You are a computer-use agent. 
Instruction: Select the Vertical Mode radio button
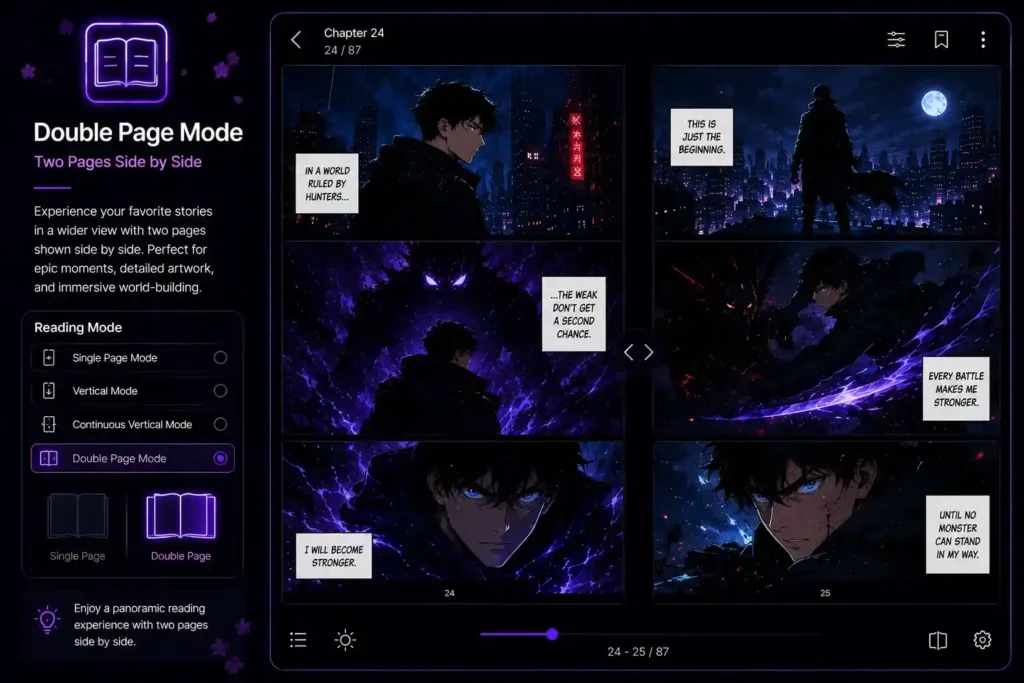(220, 391)
